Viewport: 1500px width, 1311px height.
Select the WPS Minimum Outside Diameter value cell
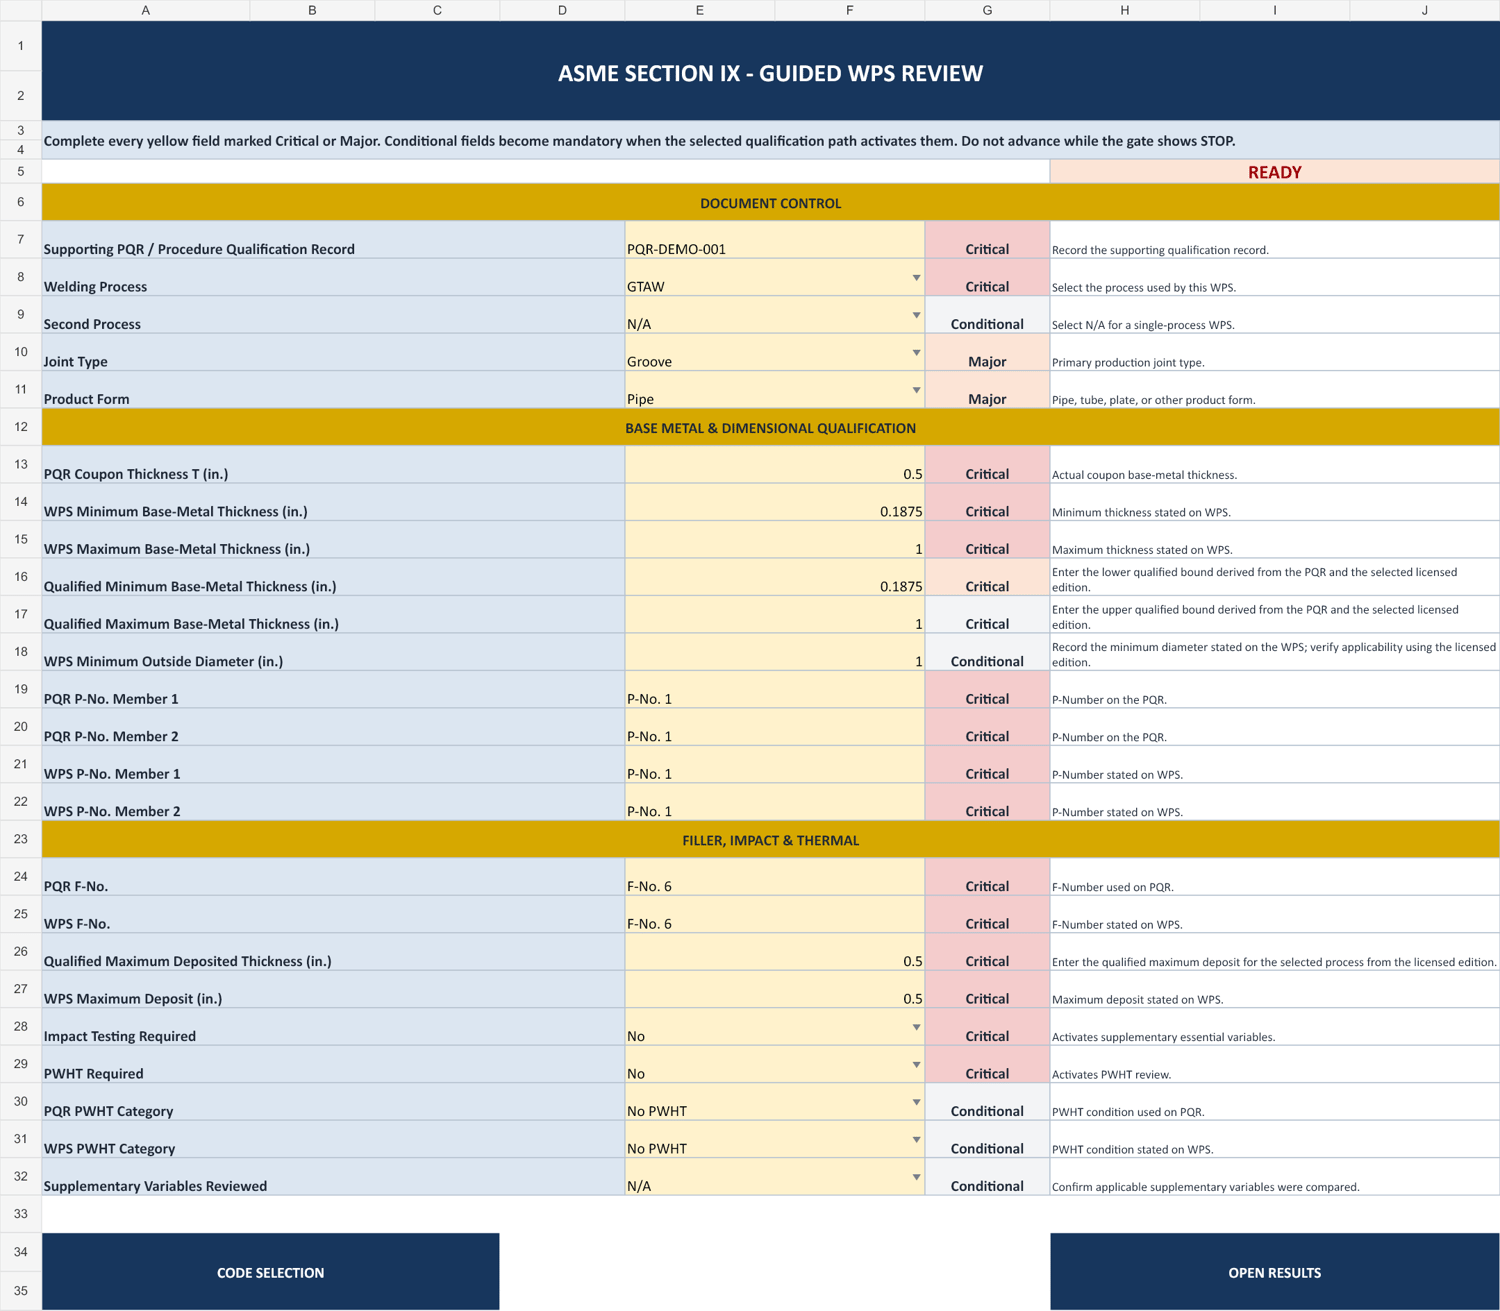click(775, 652)
